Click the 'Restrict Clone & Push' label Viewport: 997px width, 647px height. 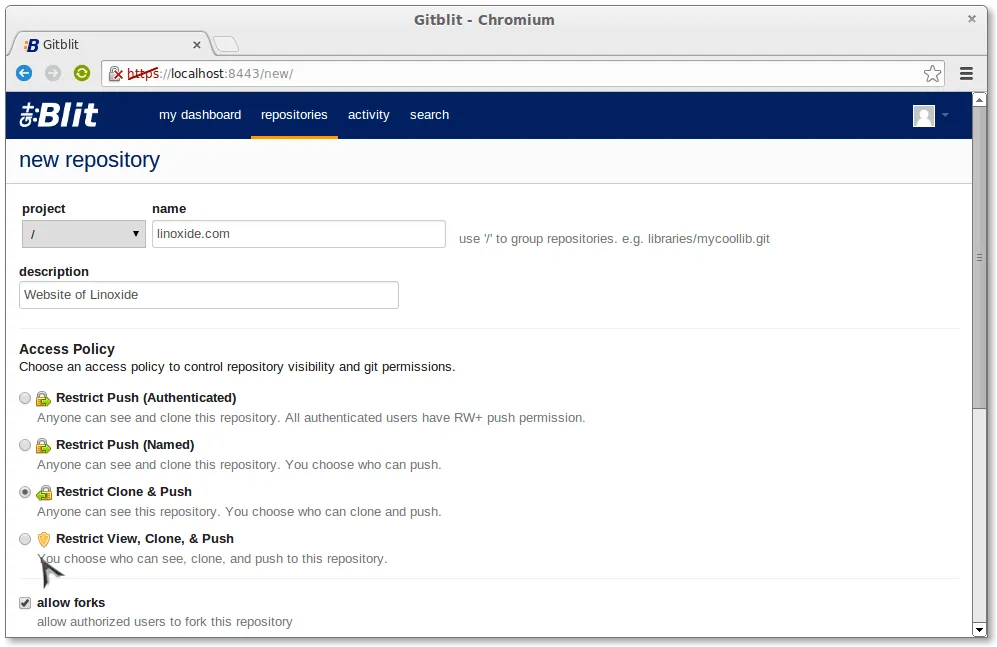coord(124,492)
